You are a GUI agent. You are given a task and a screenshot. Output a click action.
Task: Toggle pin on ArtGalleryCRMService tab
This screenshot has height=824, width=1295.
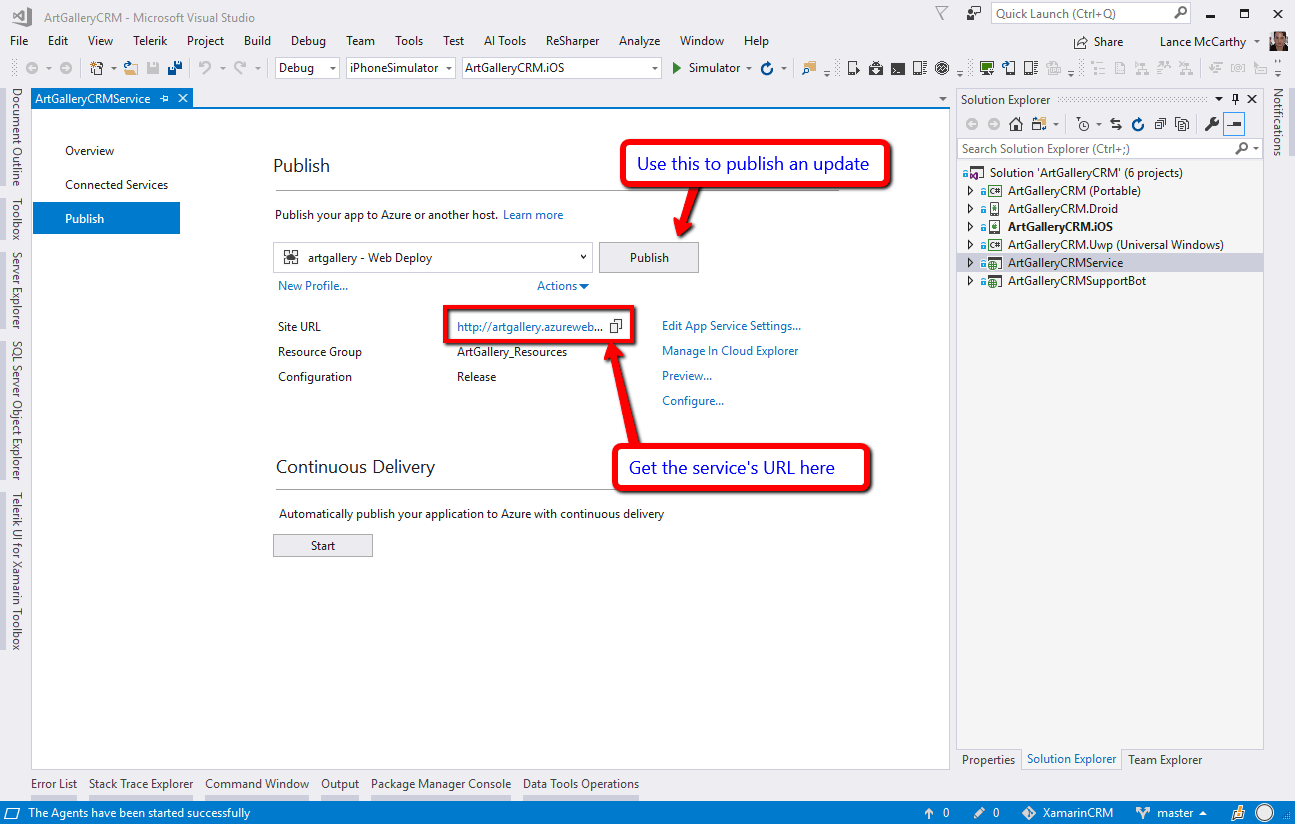(x=164, y=99)
